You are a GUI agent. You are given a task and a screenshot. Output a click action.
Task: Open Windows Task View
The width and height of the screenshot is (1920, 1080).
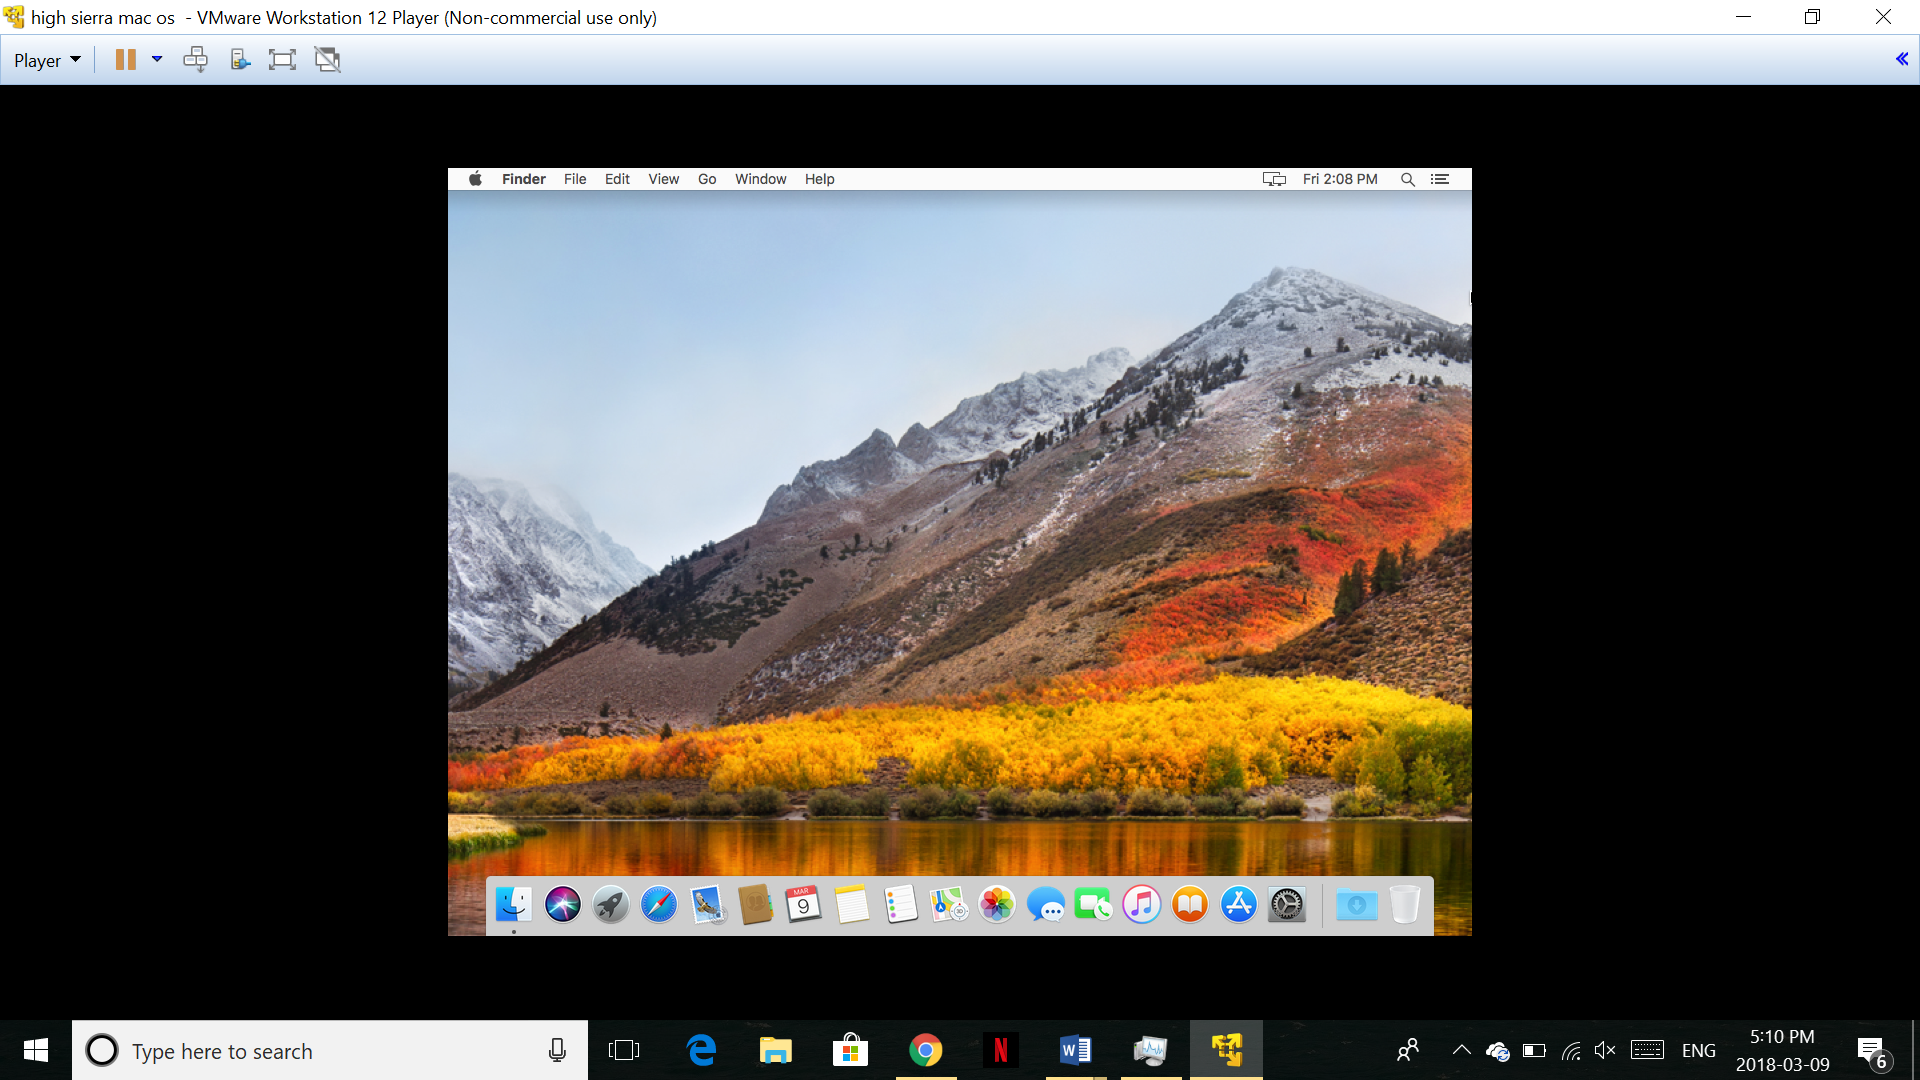[x=624, y=1050]
